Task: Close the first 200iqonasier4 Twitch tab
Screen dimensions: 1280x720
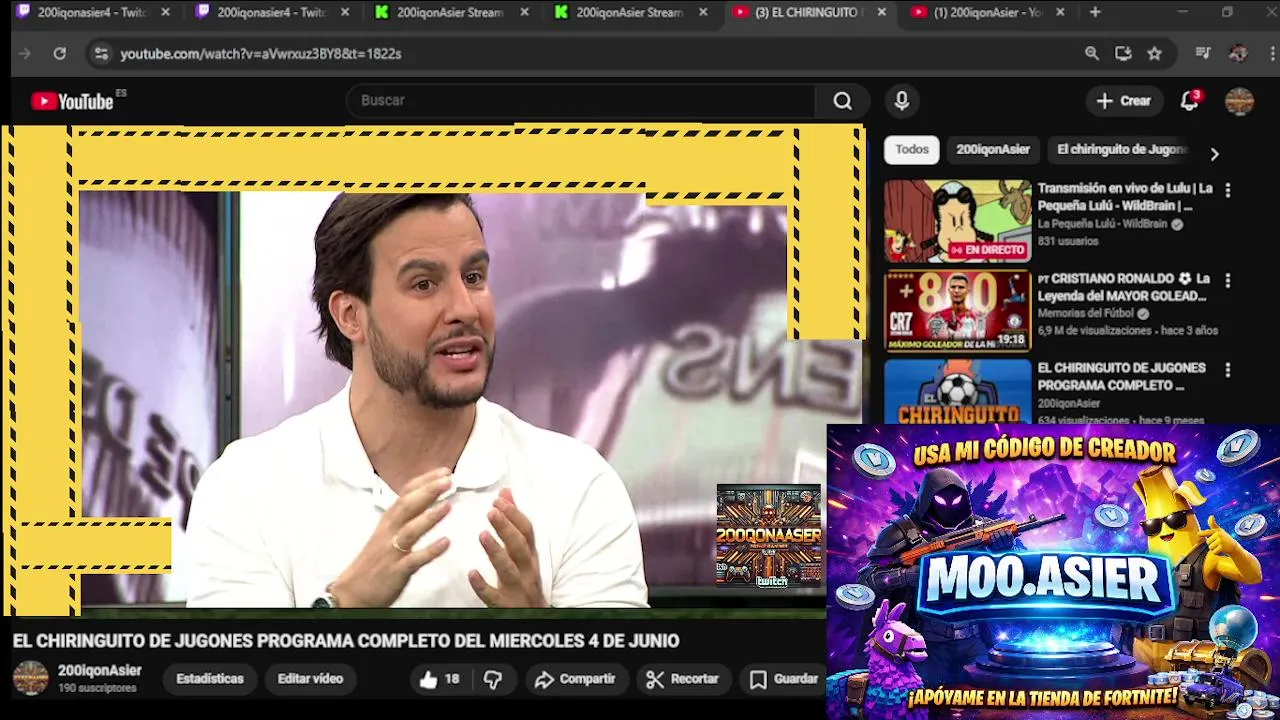Action: click(x=165, y=12)
